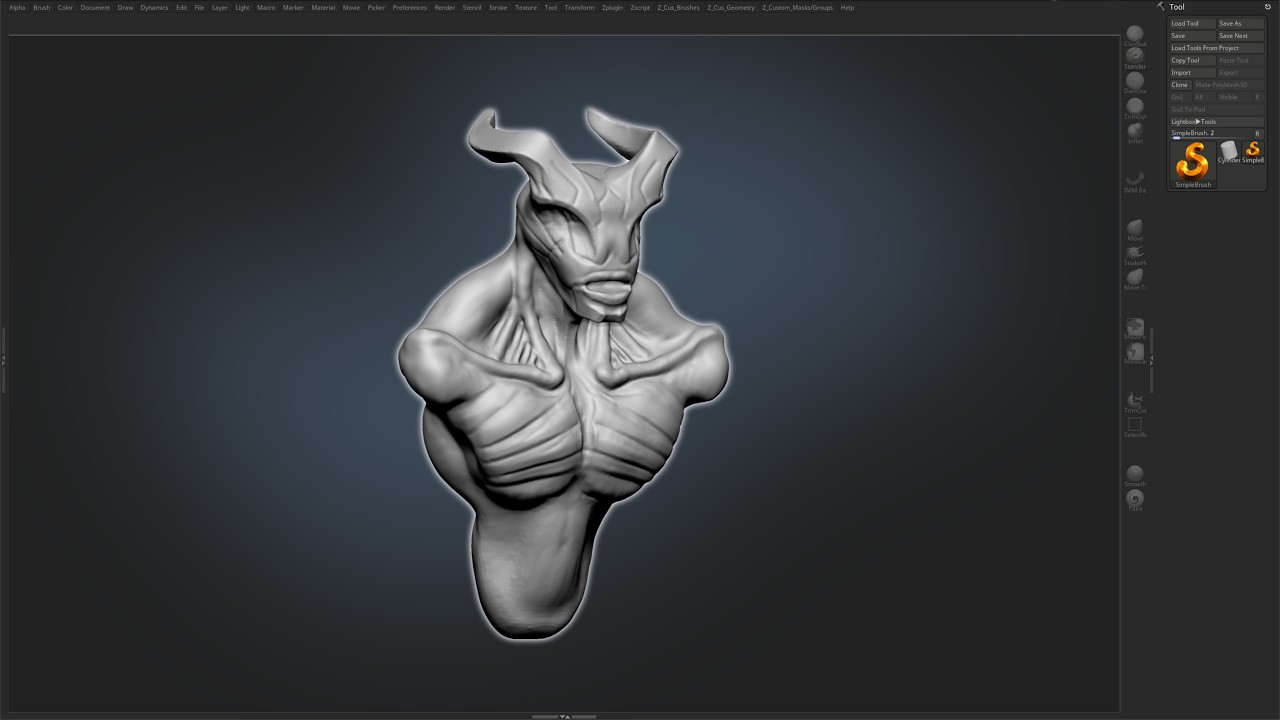Click the large SimpleBrush current tool thumbnail

point(1193,164)
